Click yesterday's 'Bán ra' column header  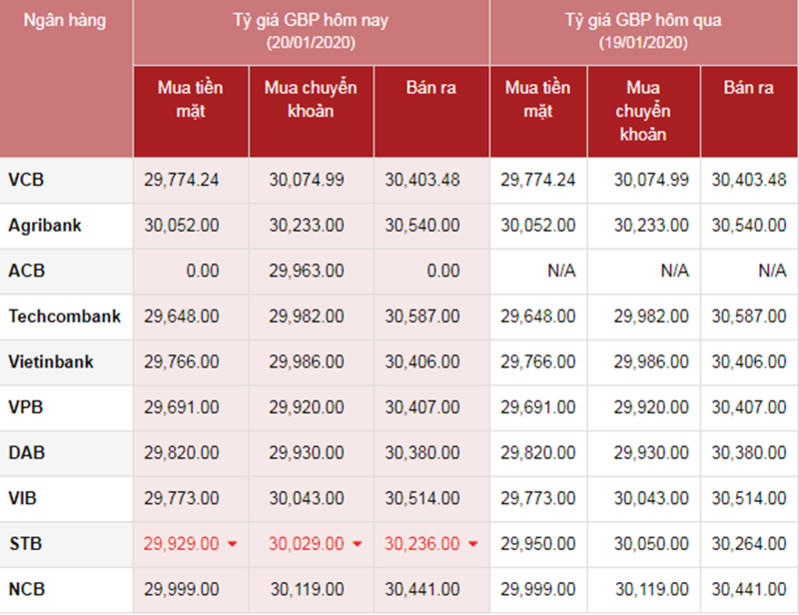tap(749, 88)
